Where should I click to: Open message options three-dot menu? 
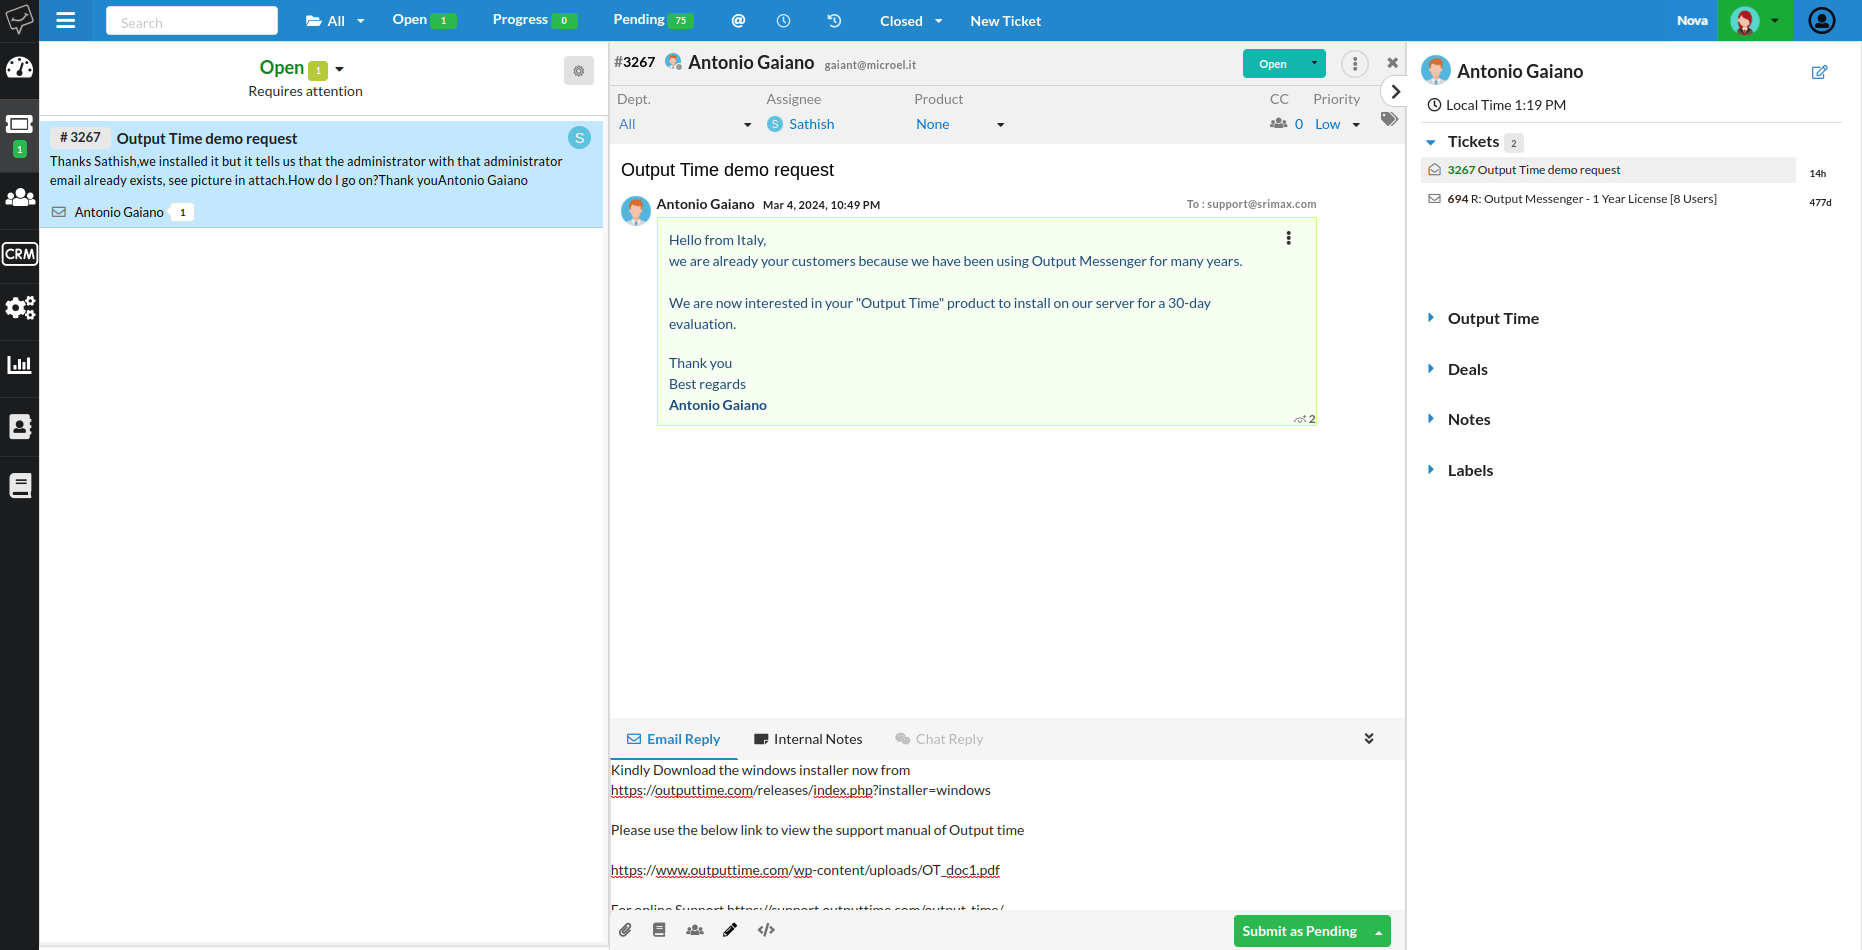pyautogui.click(x=1288, y=238)
